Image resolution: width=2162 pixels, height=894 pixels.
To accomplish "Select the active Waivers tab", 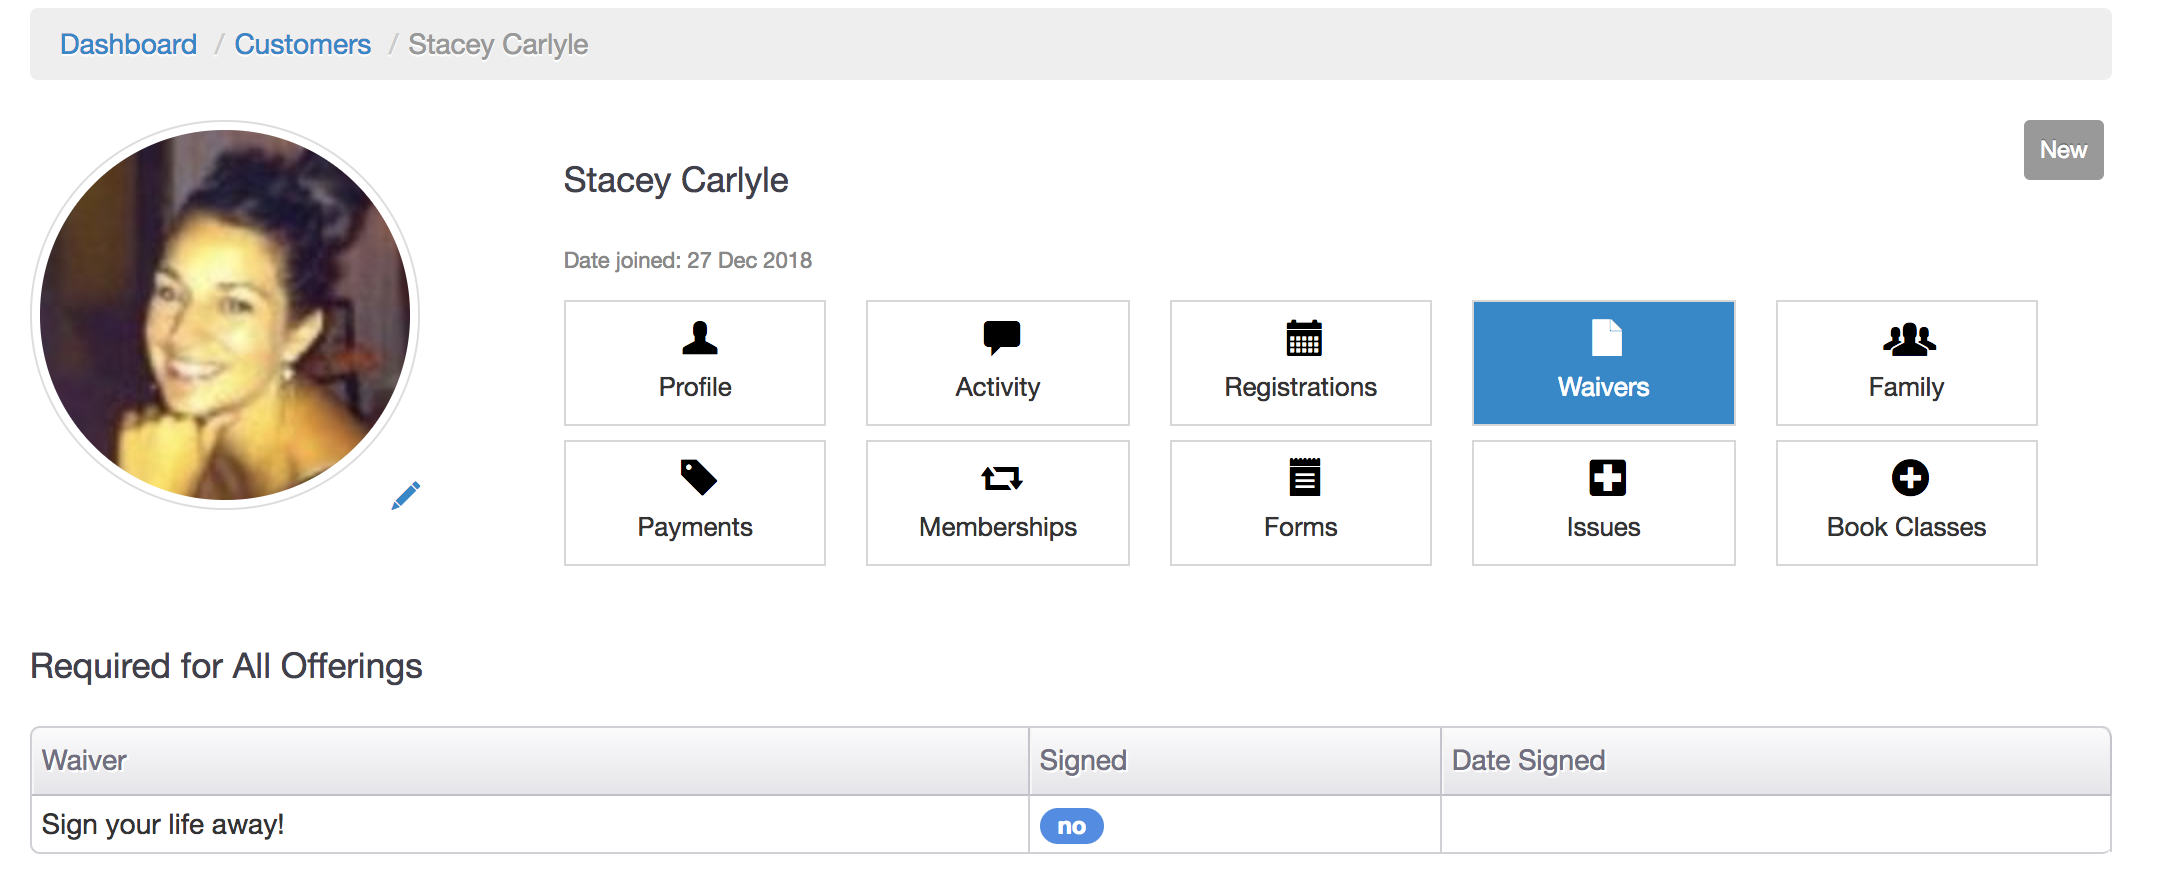I will pyautogui.click(x=1603, y=363).
